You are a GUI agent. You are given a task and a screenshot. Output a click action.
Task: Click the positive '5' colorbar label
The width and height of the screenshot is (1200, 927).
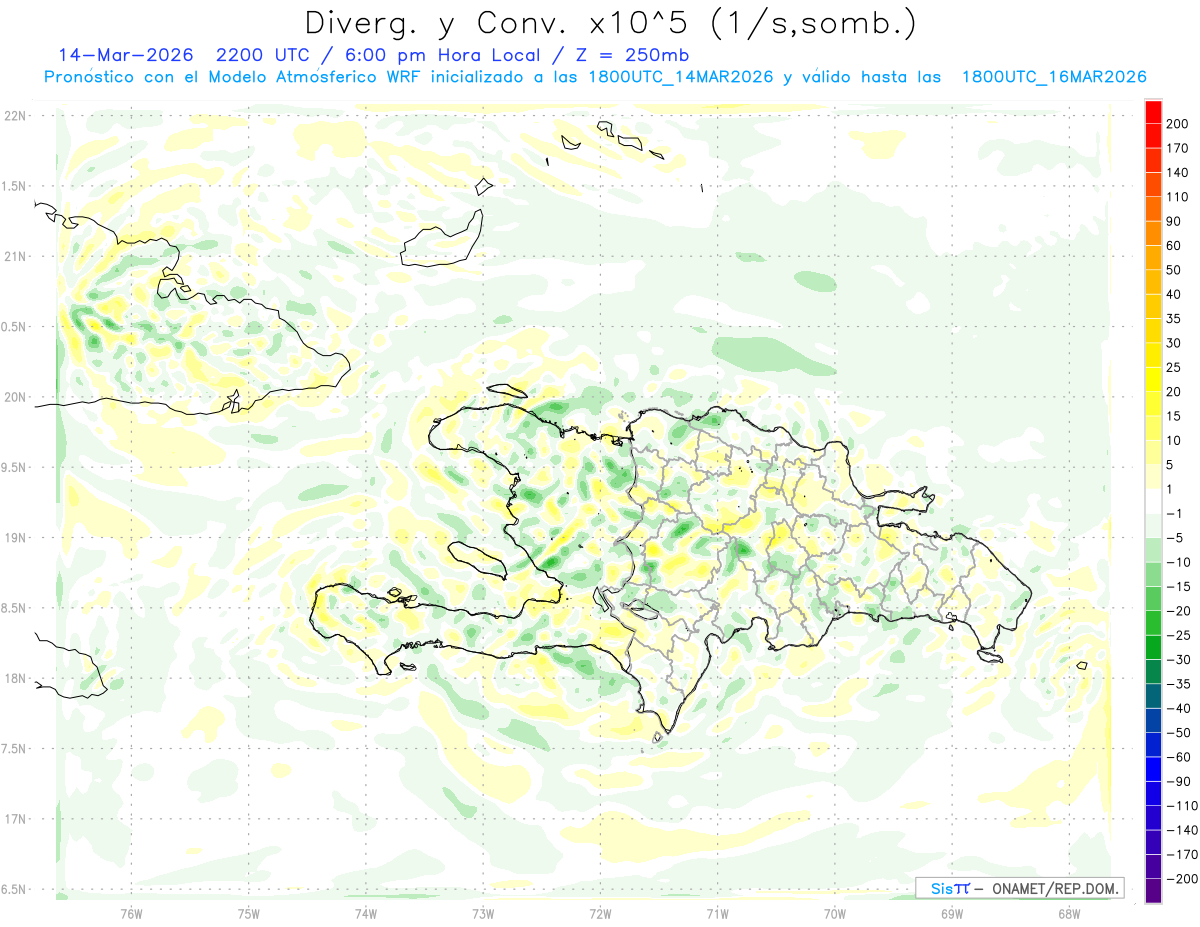[1171, 465]
